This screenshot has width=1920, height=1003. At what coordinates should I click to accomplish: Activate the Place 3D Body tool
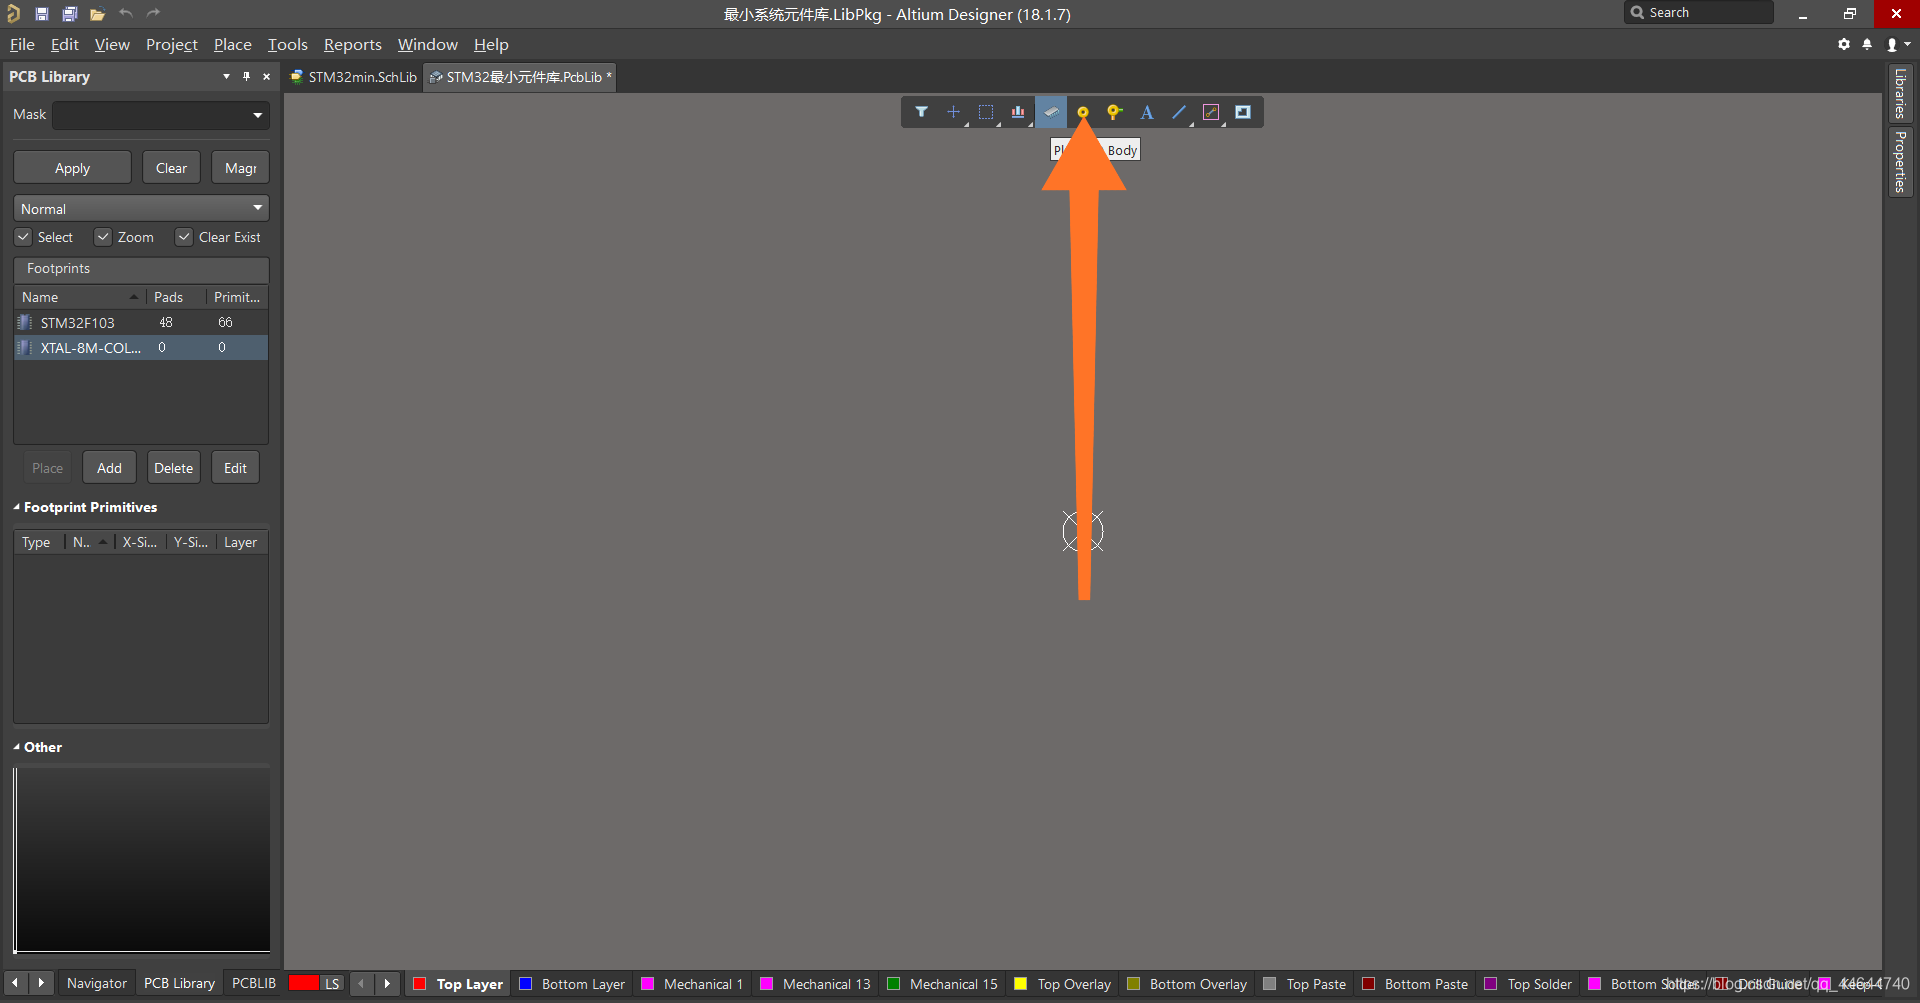(x=1050, y=112)
